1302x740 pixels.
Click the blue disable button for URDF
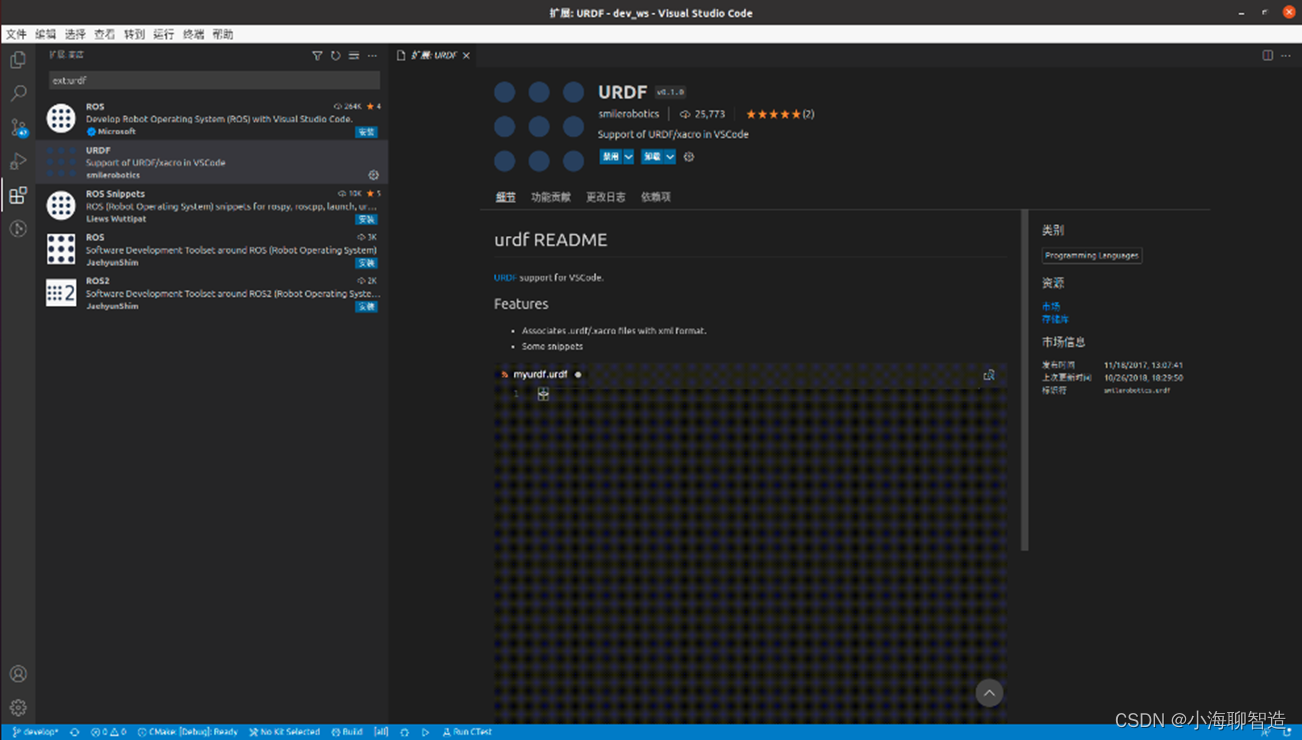[610, 157]
